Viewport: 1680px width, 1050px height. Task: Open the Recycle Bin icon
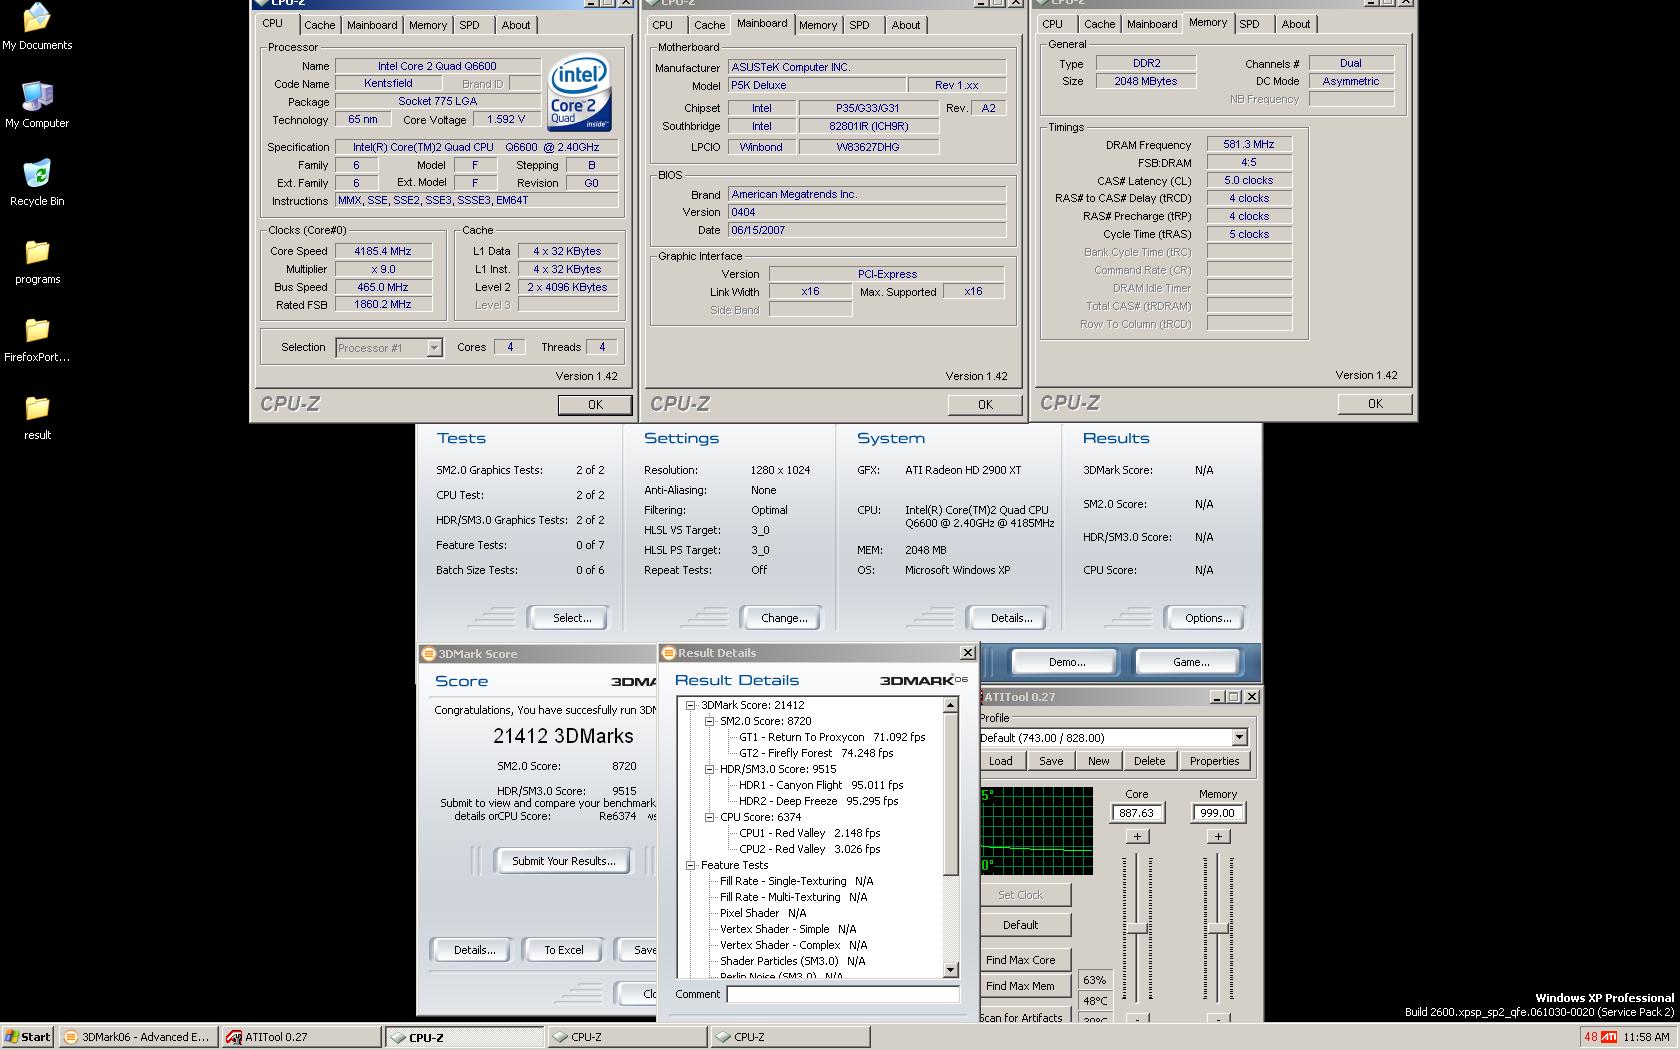click(37, 182)
